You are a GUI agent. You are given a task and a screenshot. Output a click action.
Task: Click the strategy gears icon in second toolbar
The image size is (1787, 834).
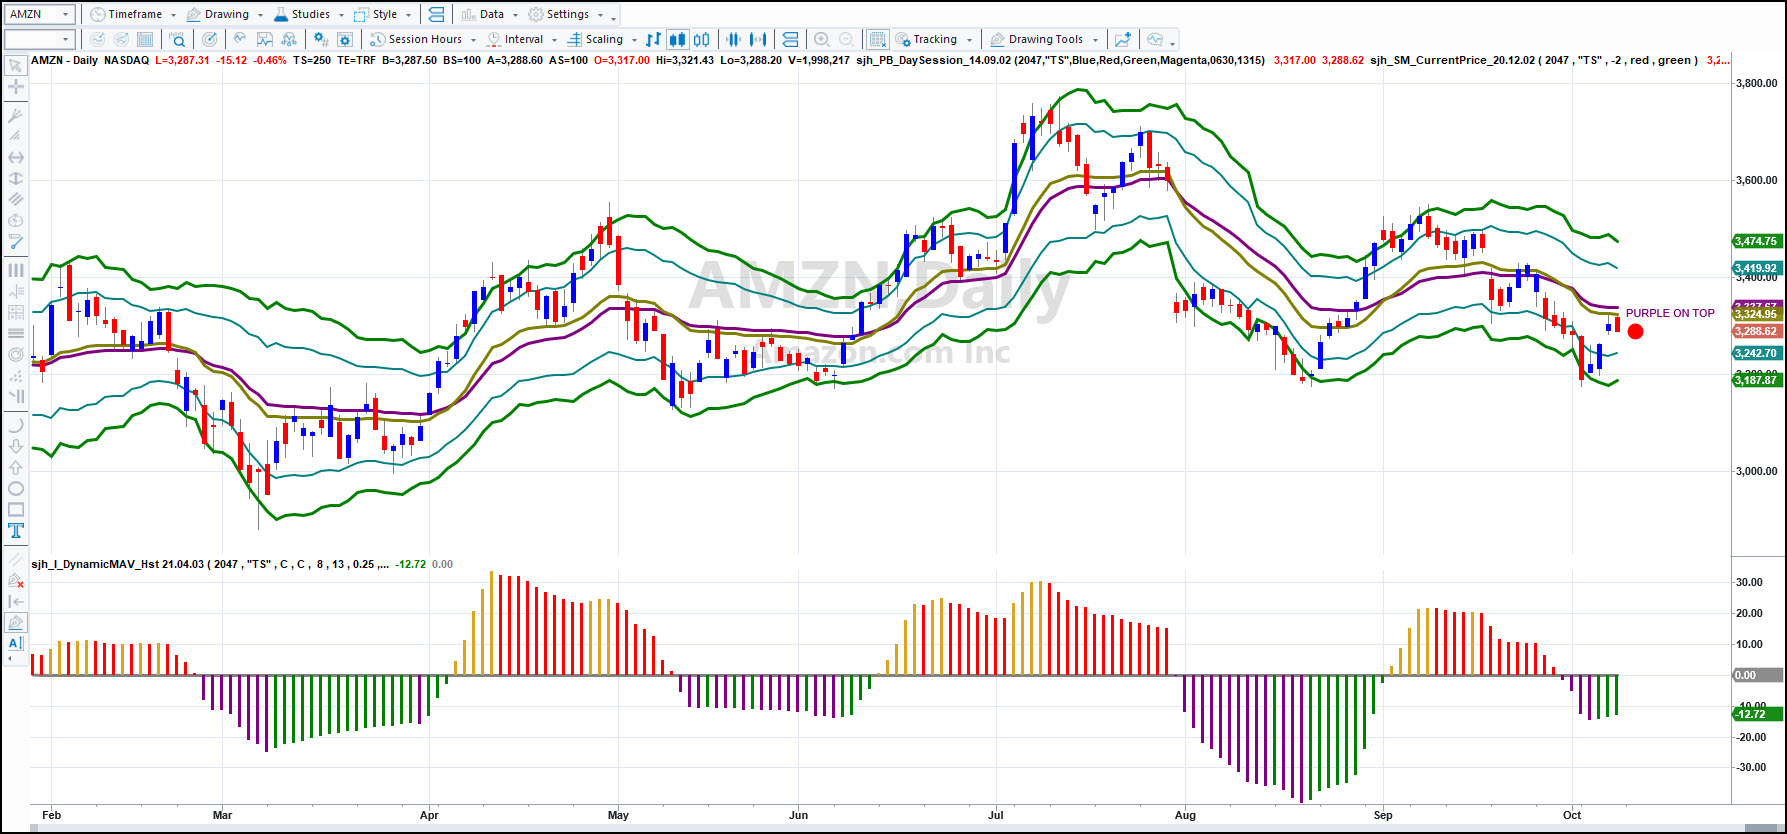pyautogui.click(x=320, y=39)
